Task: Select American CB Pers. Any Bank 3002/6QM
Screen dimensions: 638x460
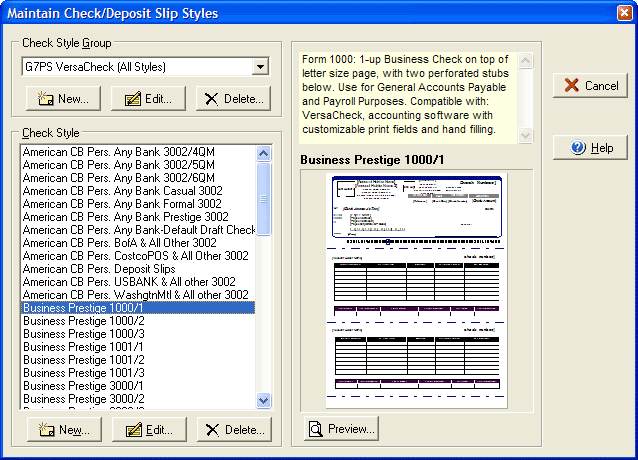Action: click(138, 178)
